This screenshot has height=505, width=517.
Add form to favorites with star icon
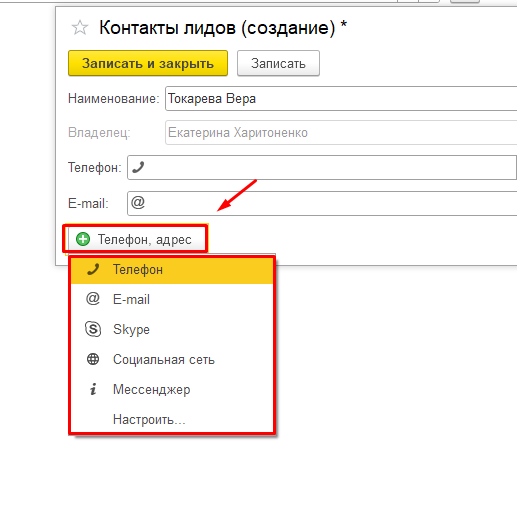pyautogui.click(x=80, y=28)
